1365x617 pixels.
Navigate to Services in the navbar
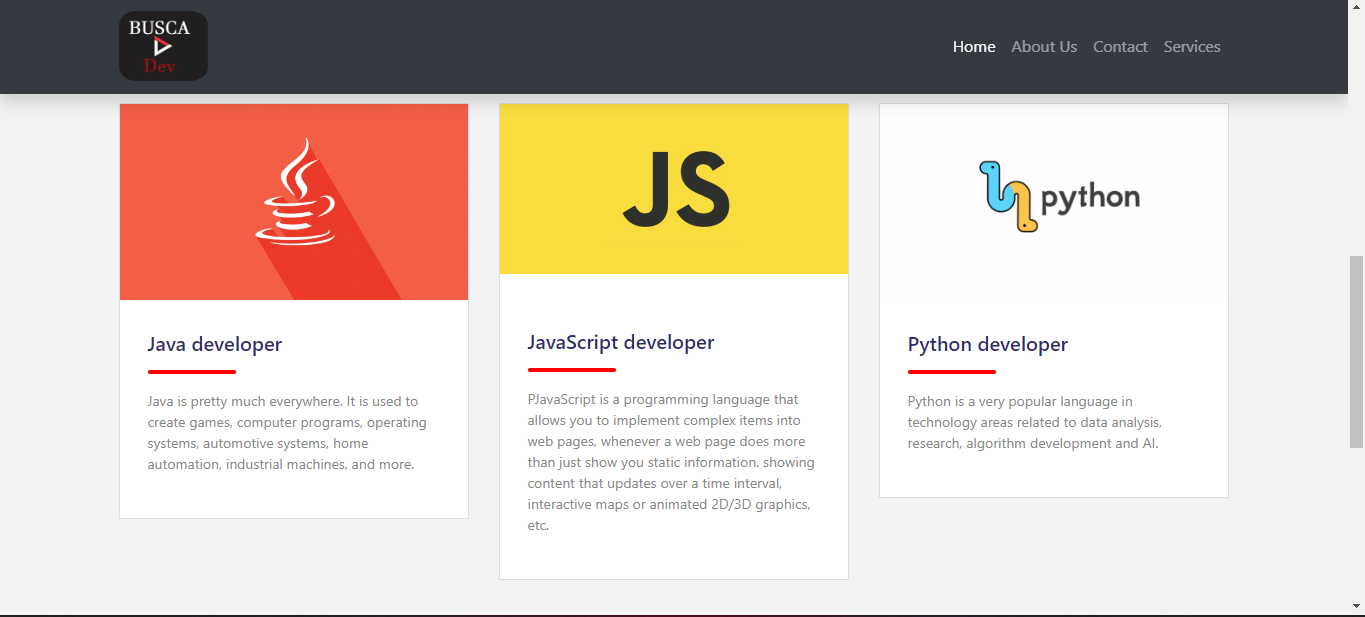1192,47
